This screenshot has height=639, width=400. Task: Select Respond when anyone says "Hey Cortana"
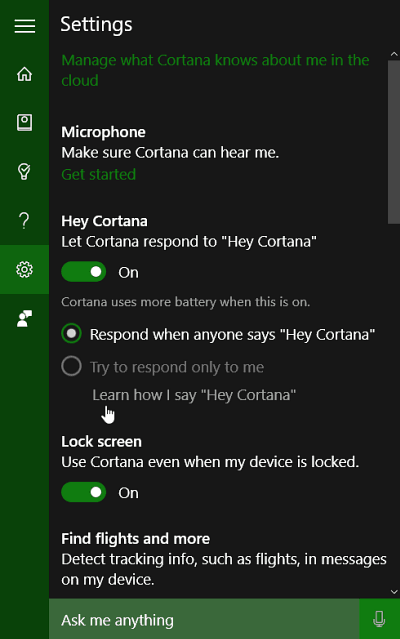pos(218,334)
